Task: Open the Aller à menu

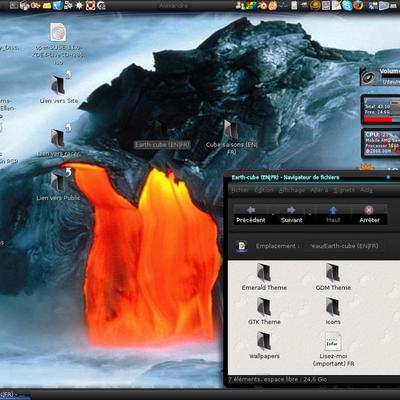Action: (319, 190)
